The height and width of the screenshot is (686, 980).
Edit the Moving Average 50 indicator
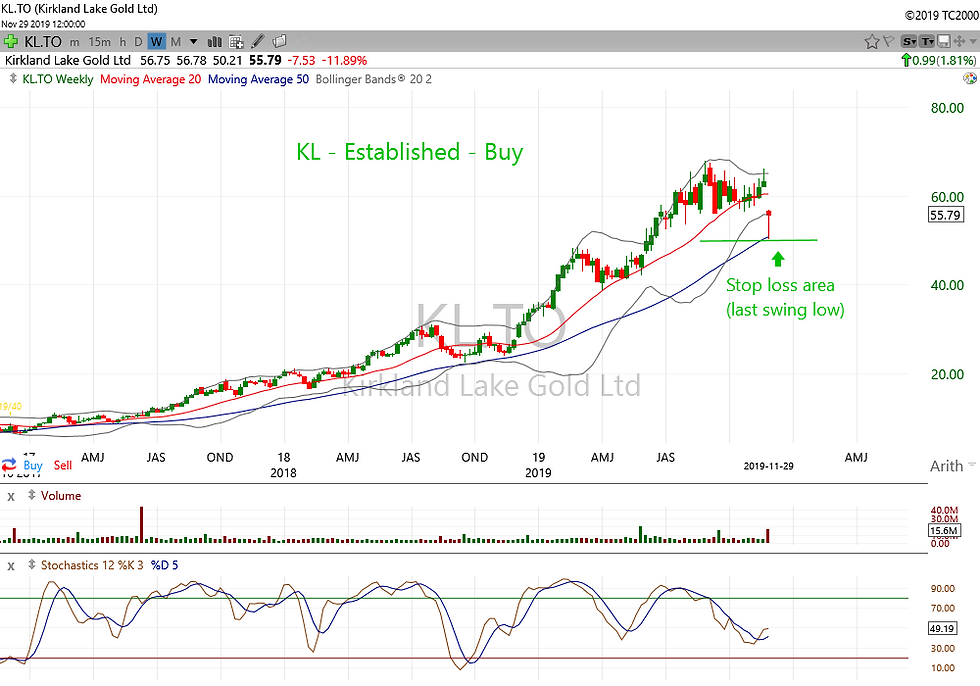258,79
